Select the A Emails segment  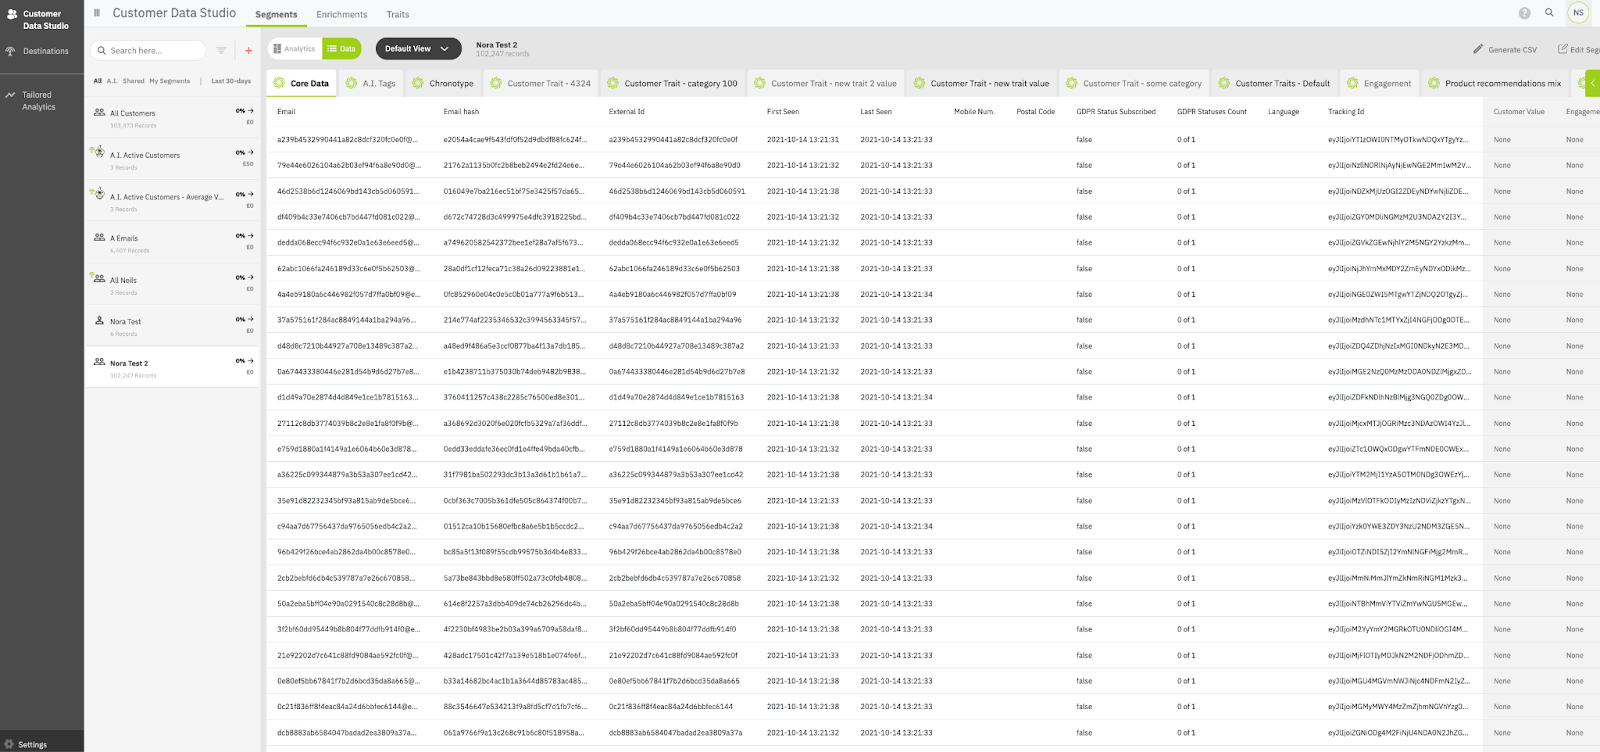[x=124, y=238]
